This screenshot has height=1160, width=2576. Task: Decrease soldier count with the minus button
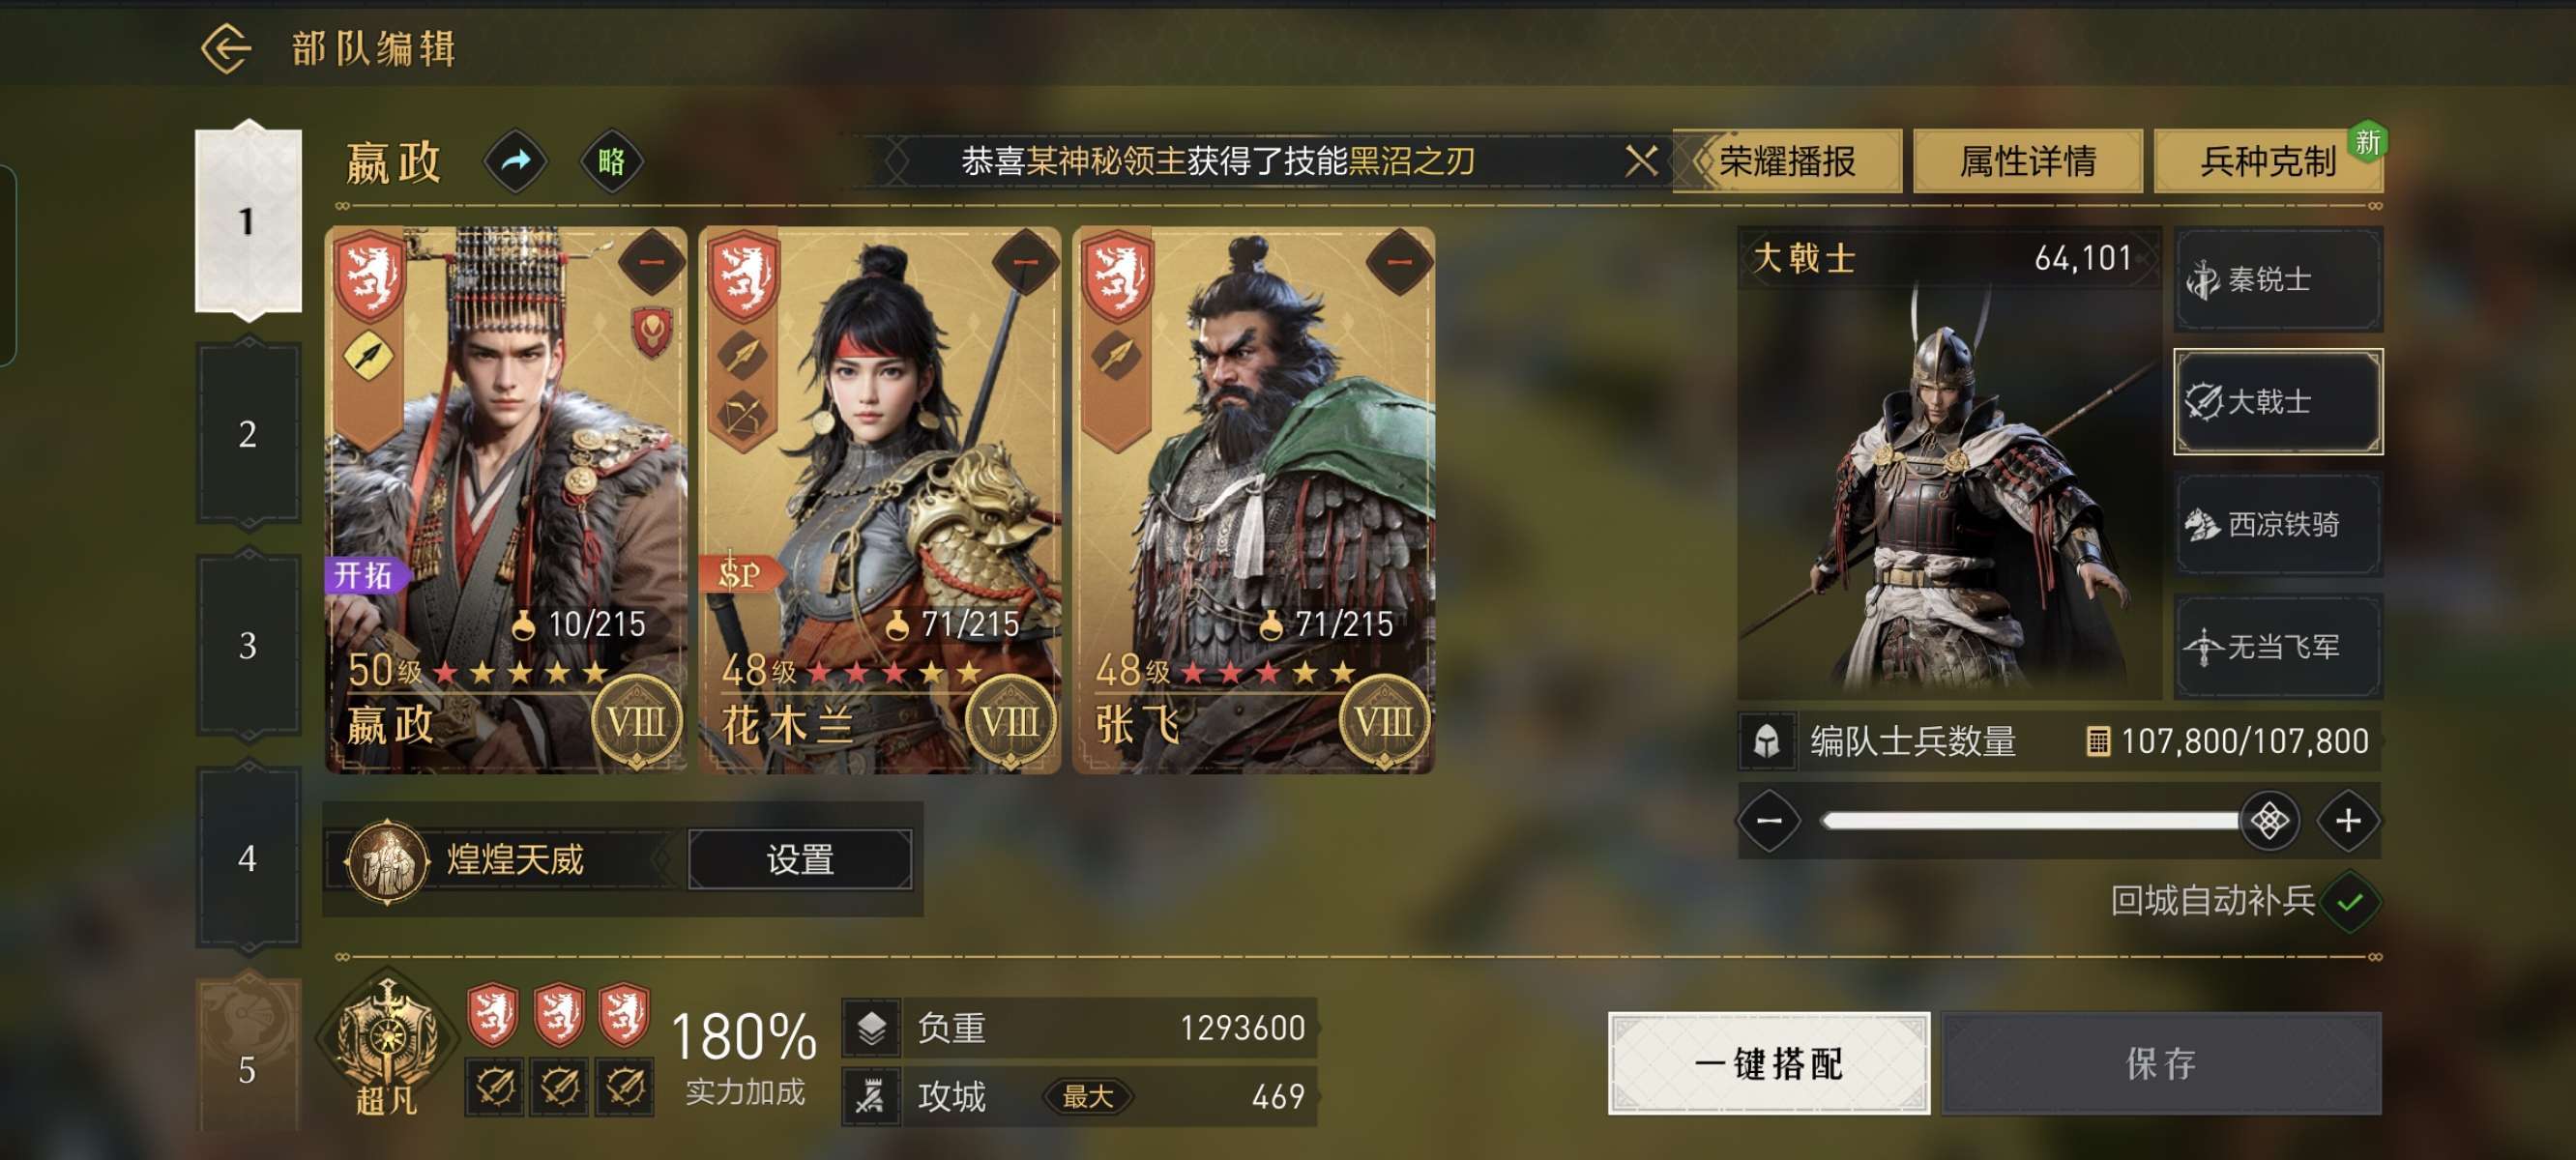click(1769, 820)
